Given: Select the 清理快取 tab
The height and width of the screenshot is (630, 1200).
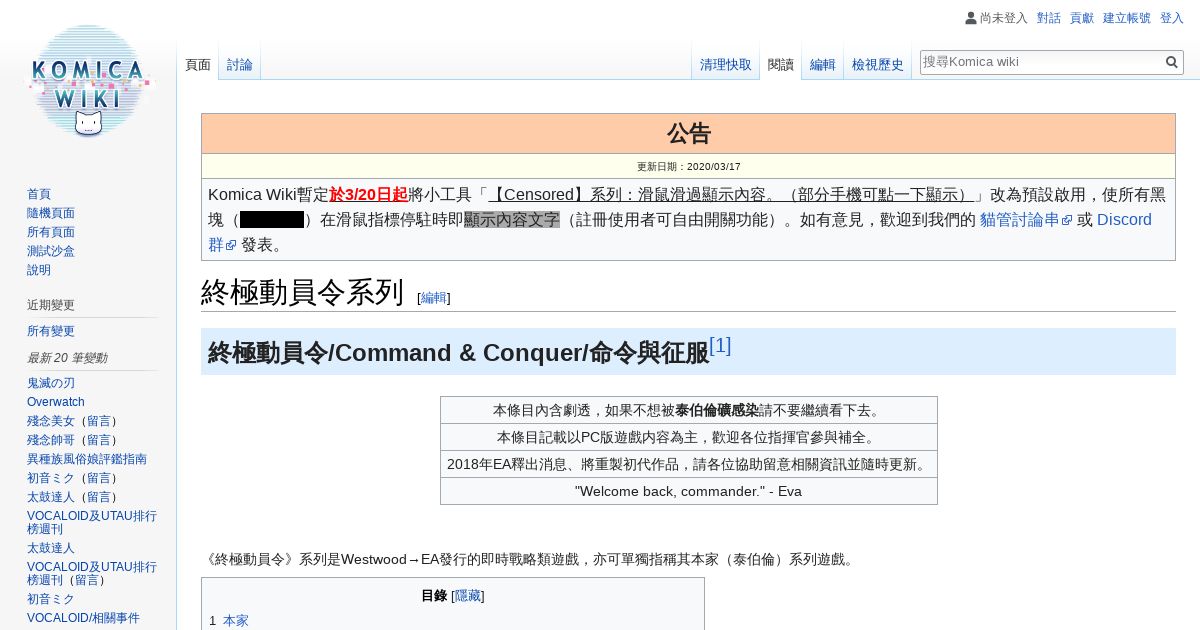Looking at the screenshot, I should [726, 64].
